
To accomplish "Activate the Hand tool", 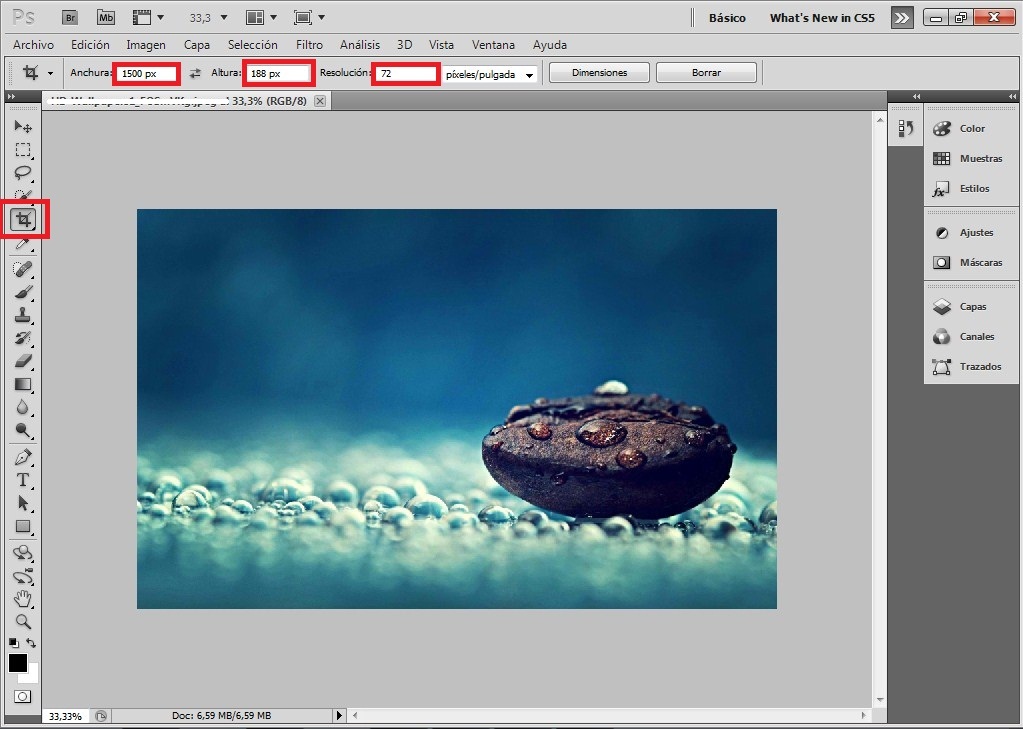I will tap(23, 599).
